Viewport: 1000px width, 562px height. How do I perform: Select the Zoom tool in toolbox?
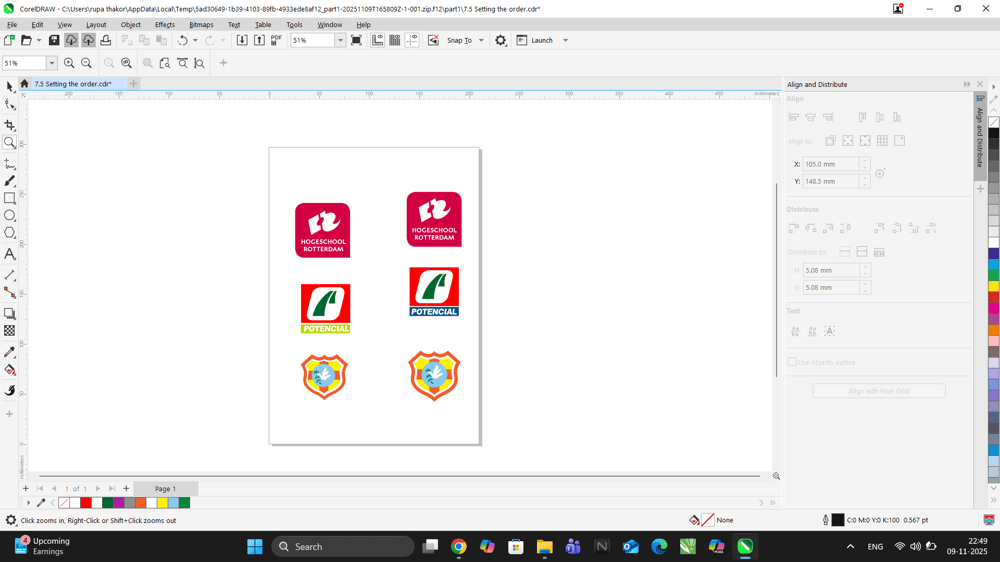pyautogui.click(x=10, y=142)
